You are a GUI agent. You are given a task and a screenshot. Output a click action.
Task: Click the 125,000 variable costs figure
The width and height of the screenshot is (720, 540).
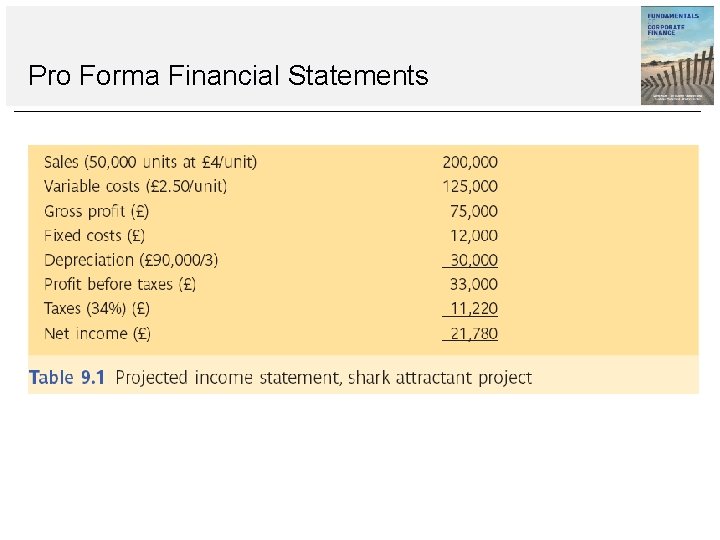(x=470, y=186)
